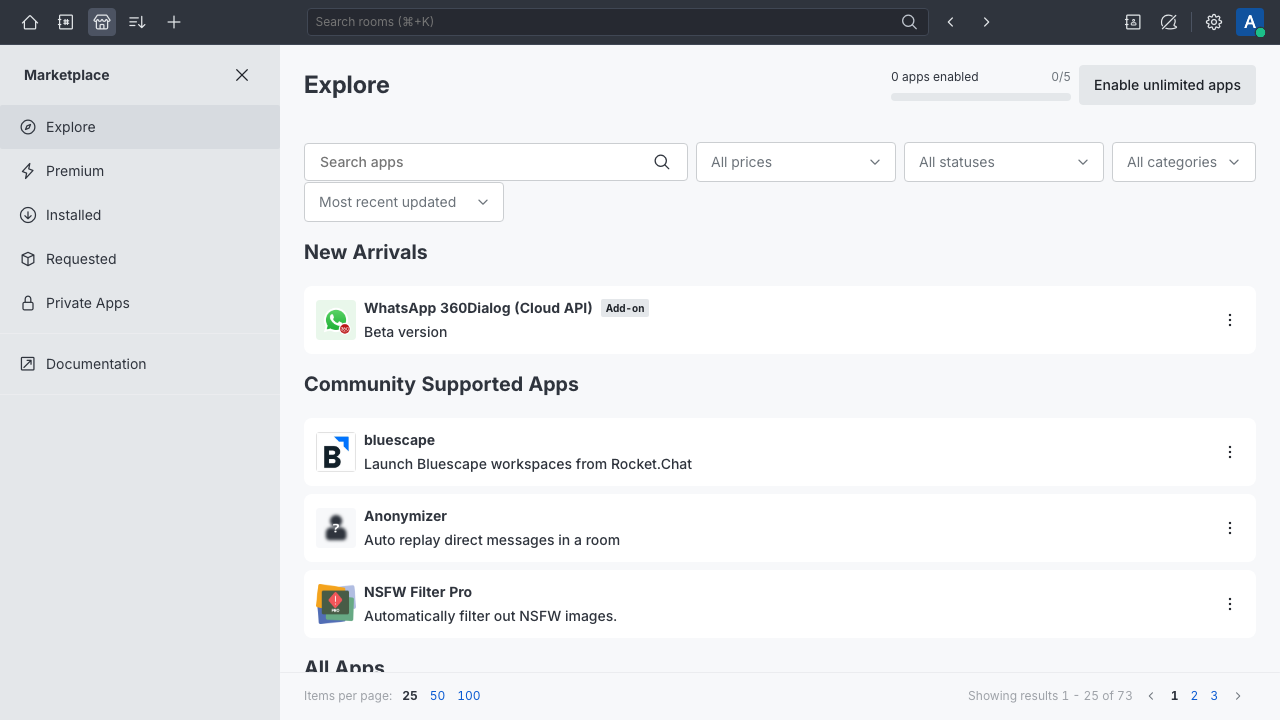1280x720 pixels.
Task: Click the Anonymizer app logo
Action: [336, 528]
